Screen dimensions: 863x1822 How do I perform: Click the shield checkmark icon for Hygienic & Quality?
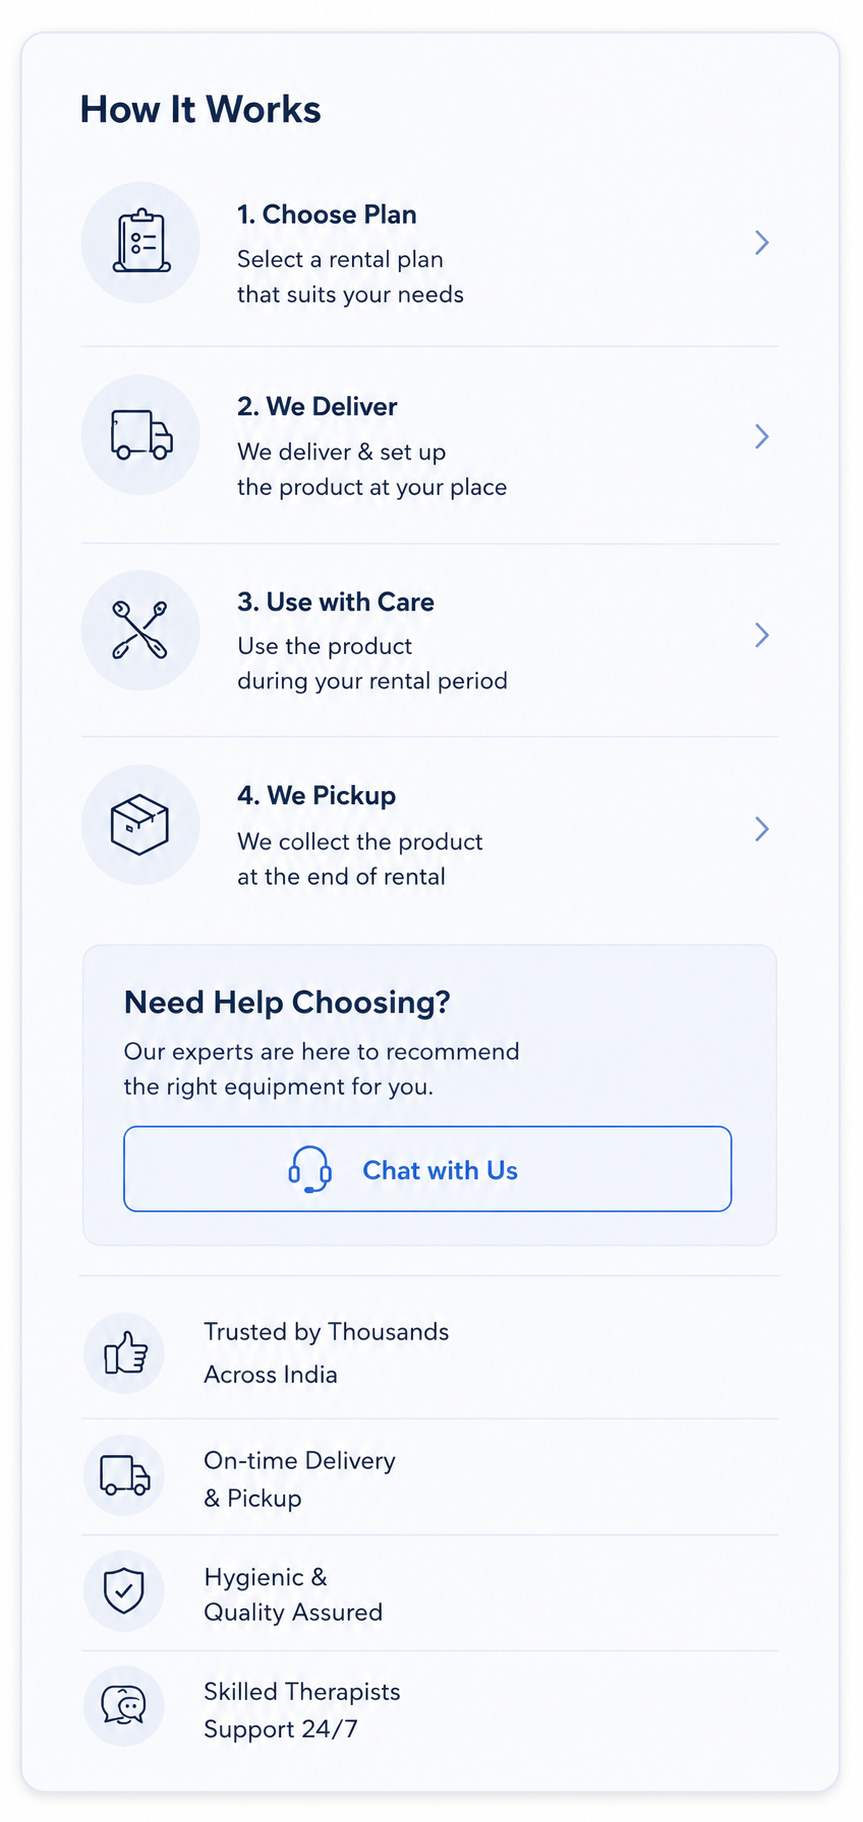[124, 1590]
